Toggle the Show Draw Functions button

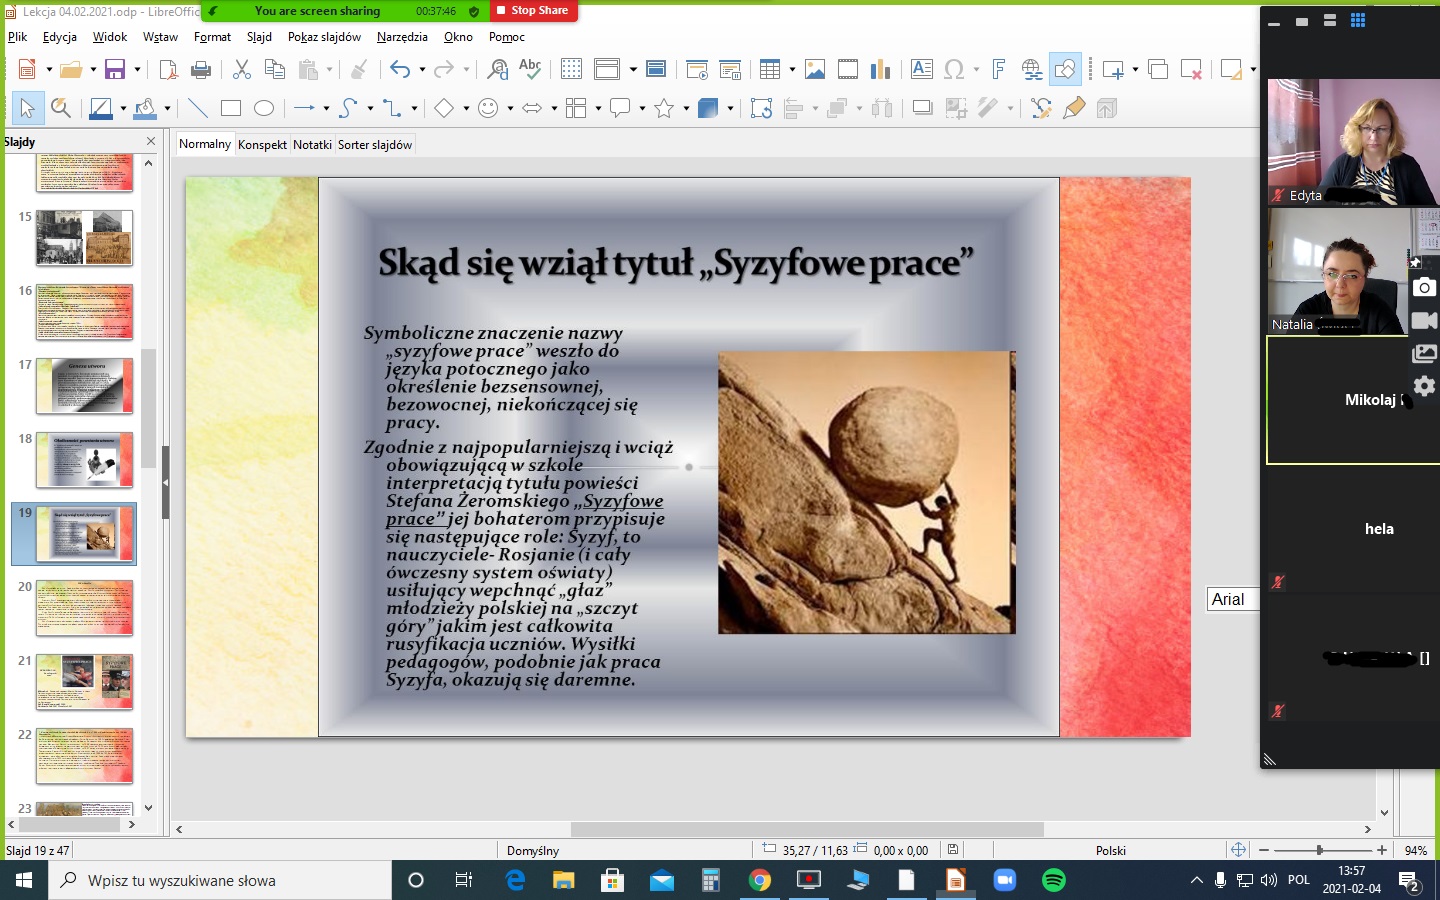(x=1065, y=69)
